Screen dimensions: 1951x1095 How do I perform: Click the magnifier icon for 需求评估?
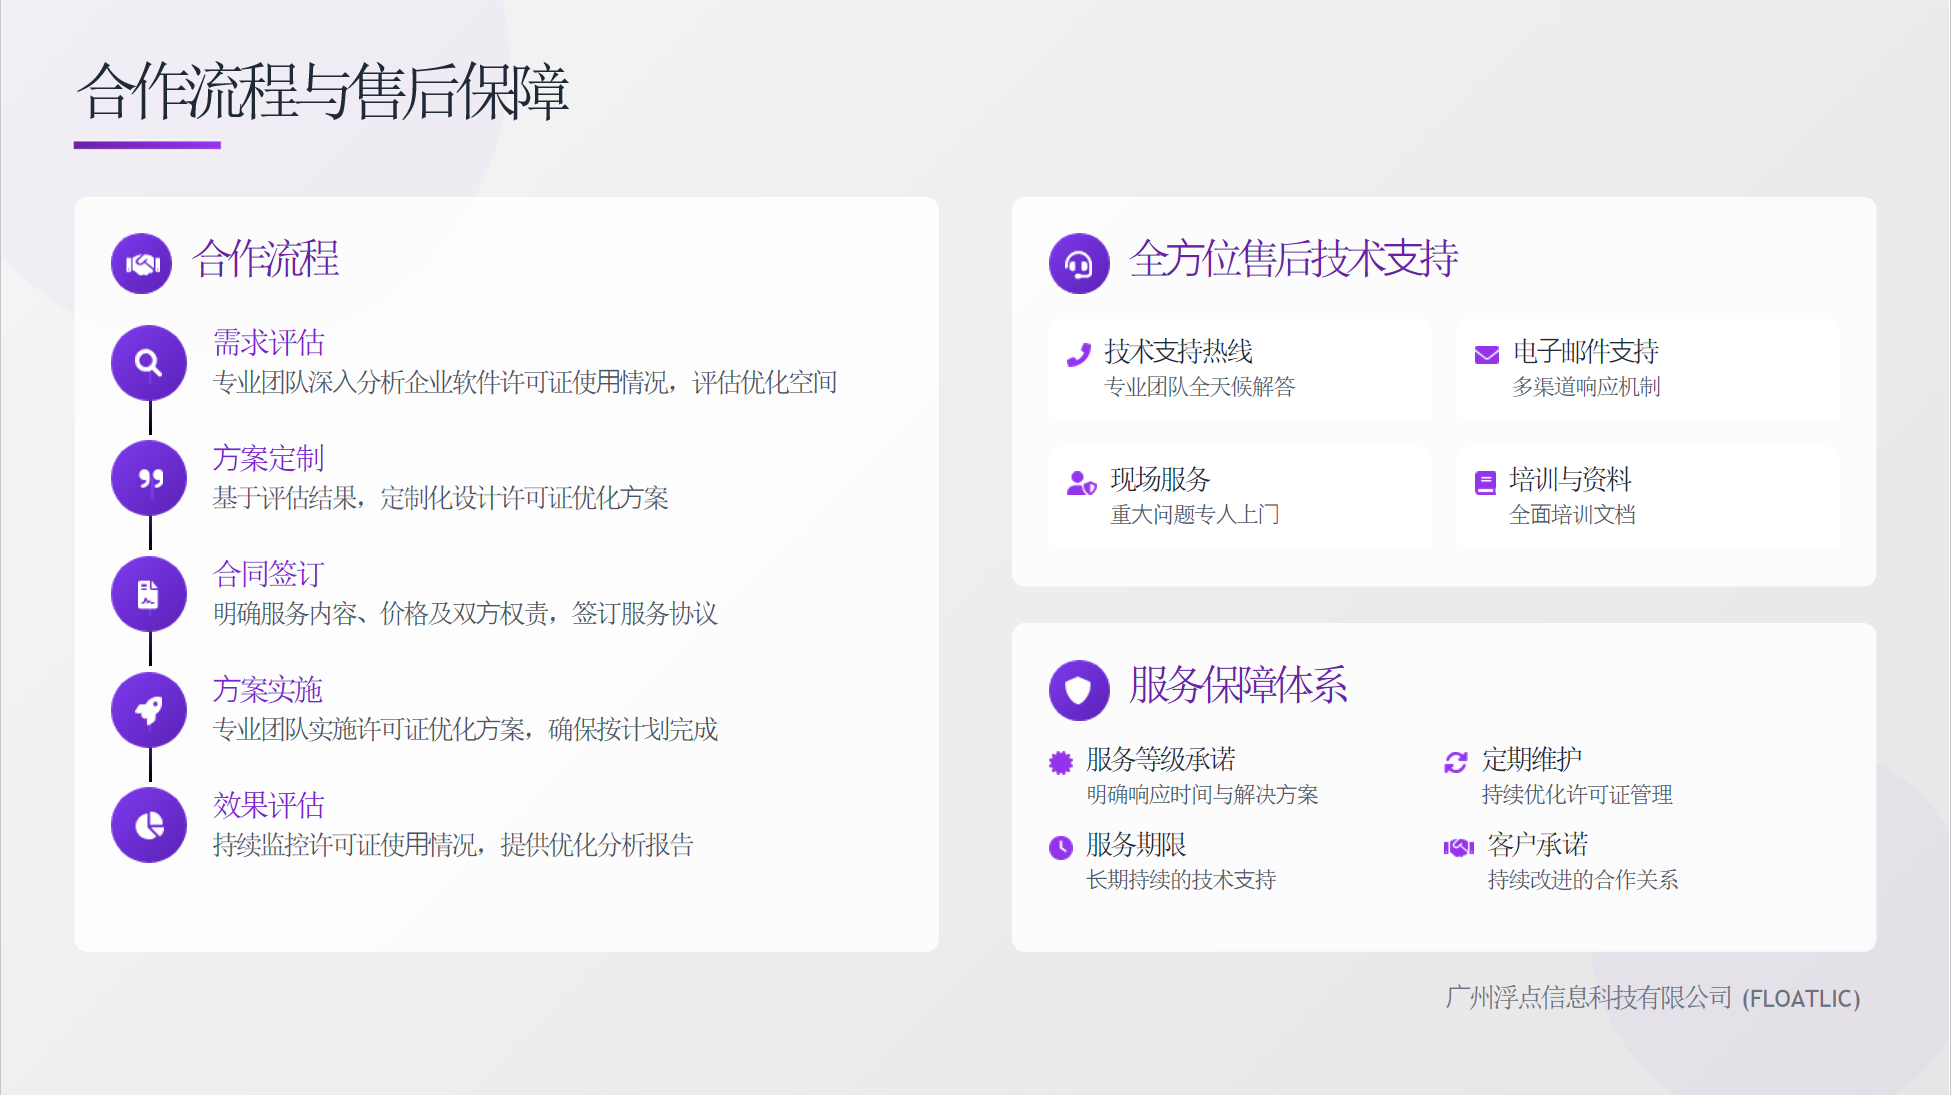(149, 363)
